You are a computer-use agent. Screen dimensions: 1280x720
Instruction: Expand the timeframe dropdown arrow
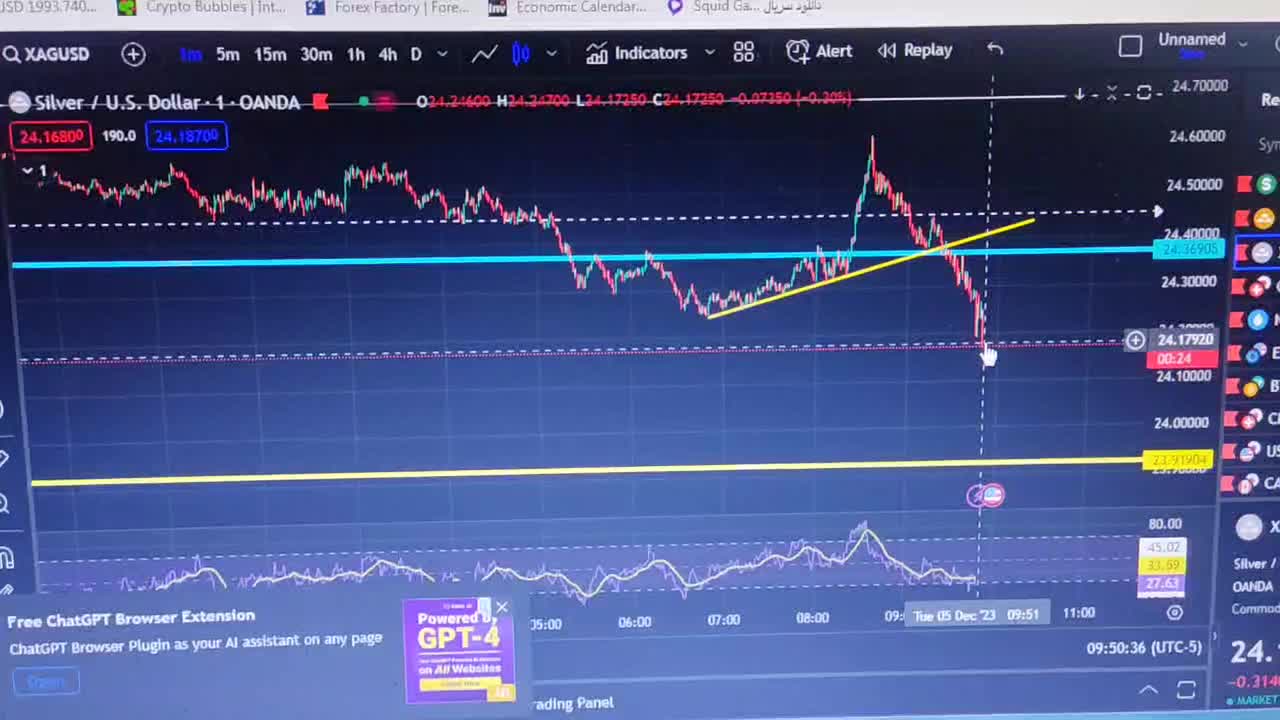click(441, 54)
